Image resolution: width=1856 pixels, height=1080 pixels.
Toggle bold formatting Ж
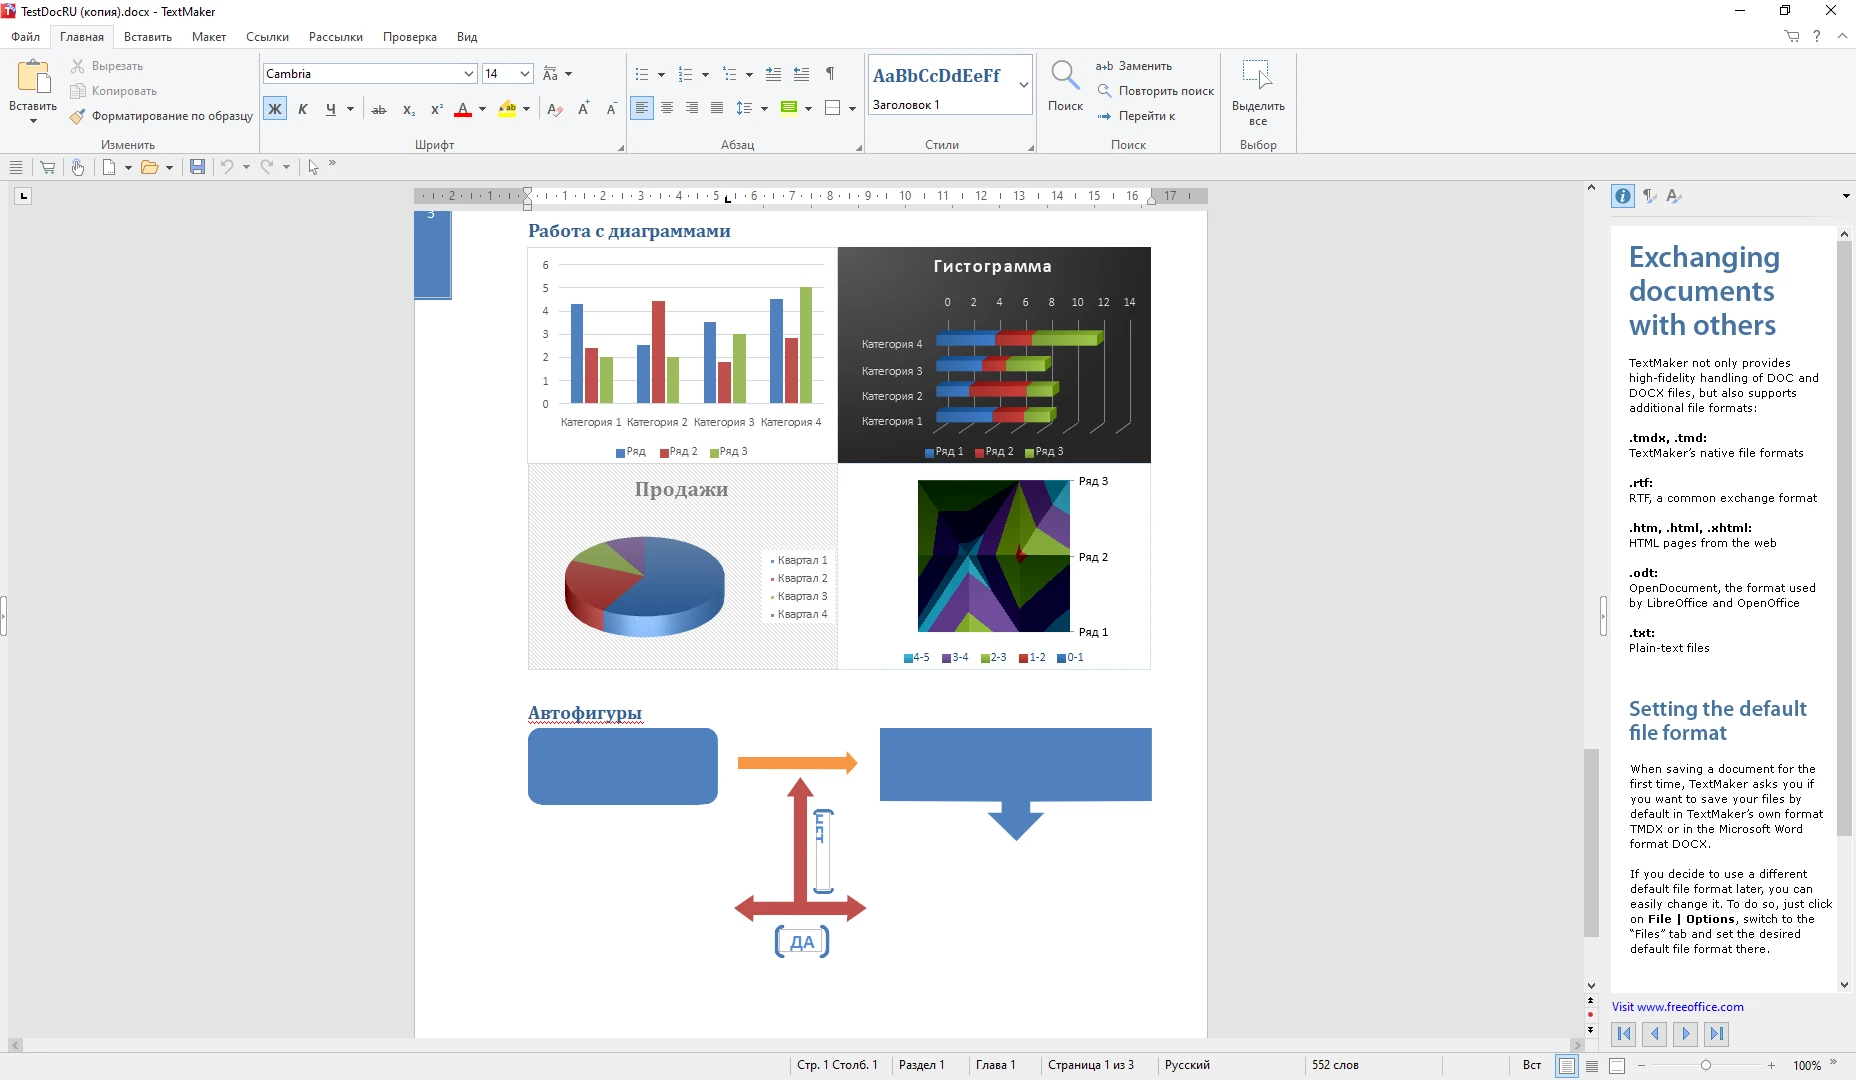pyautogui.click(x=275, y=109)
